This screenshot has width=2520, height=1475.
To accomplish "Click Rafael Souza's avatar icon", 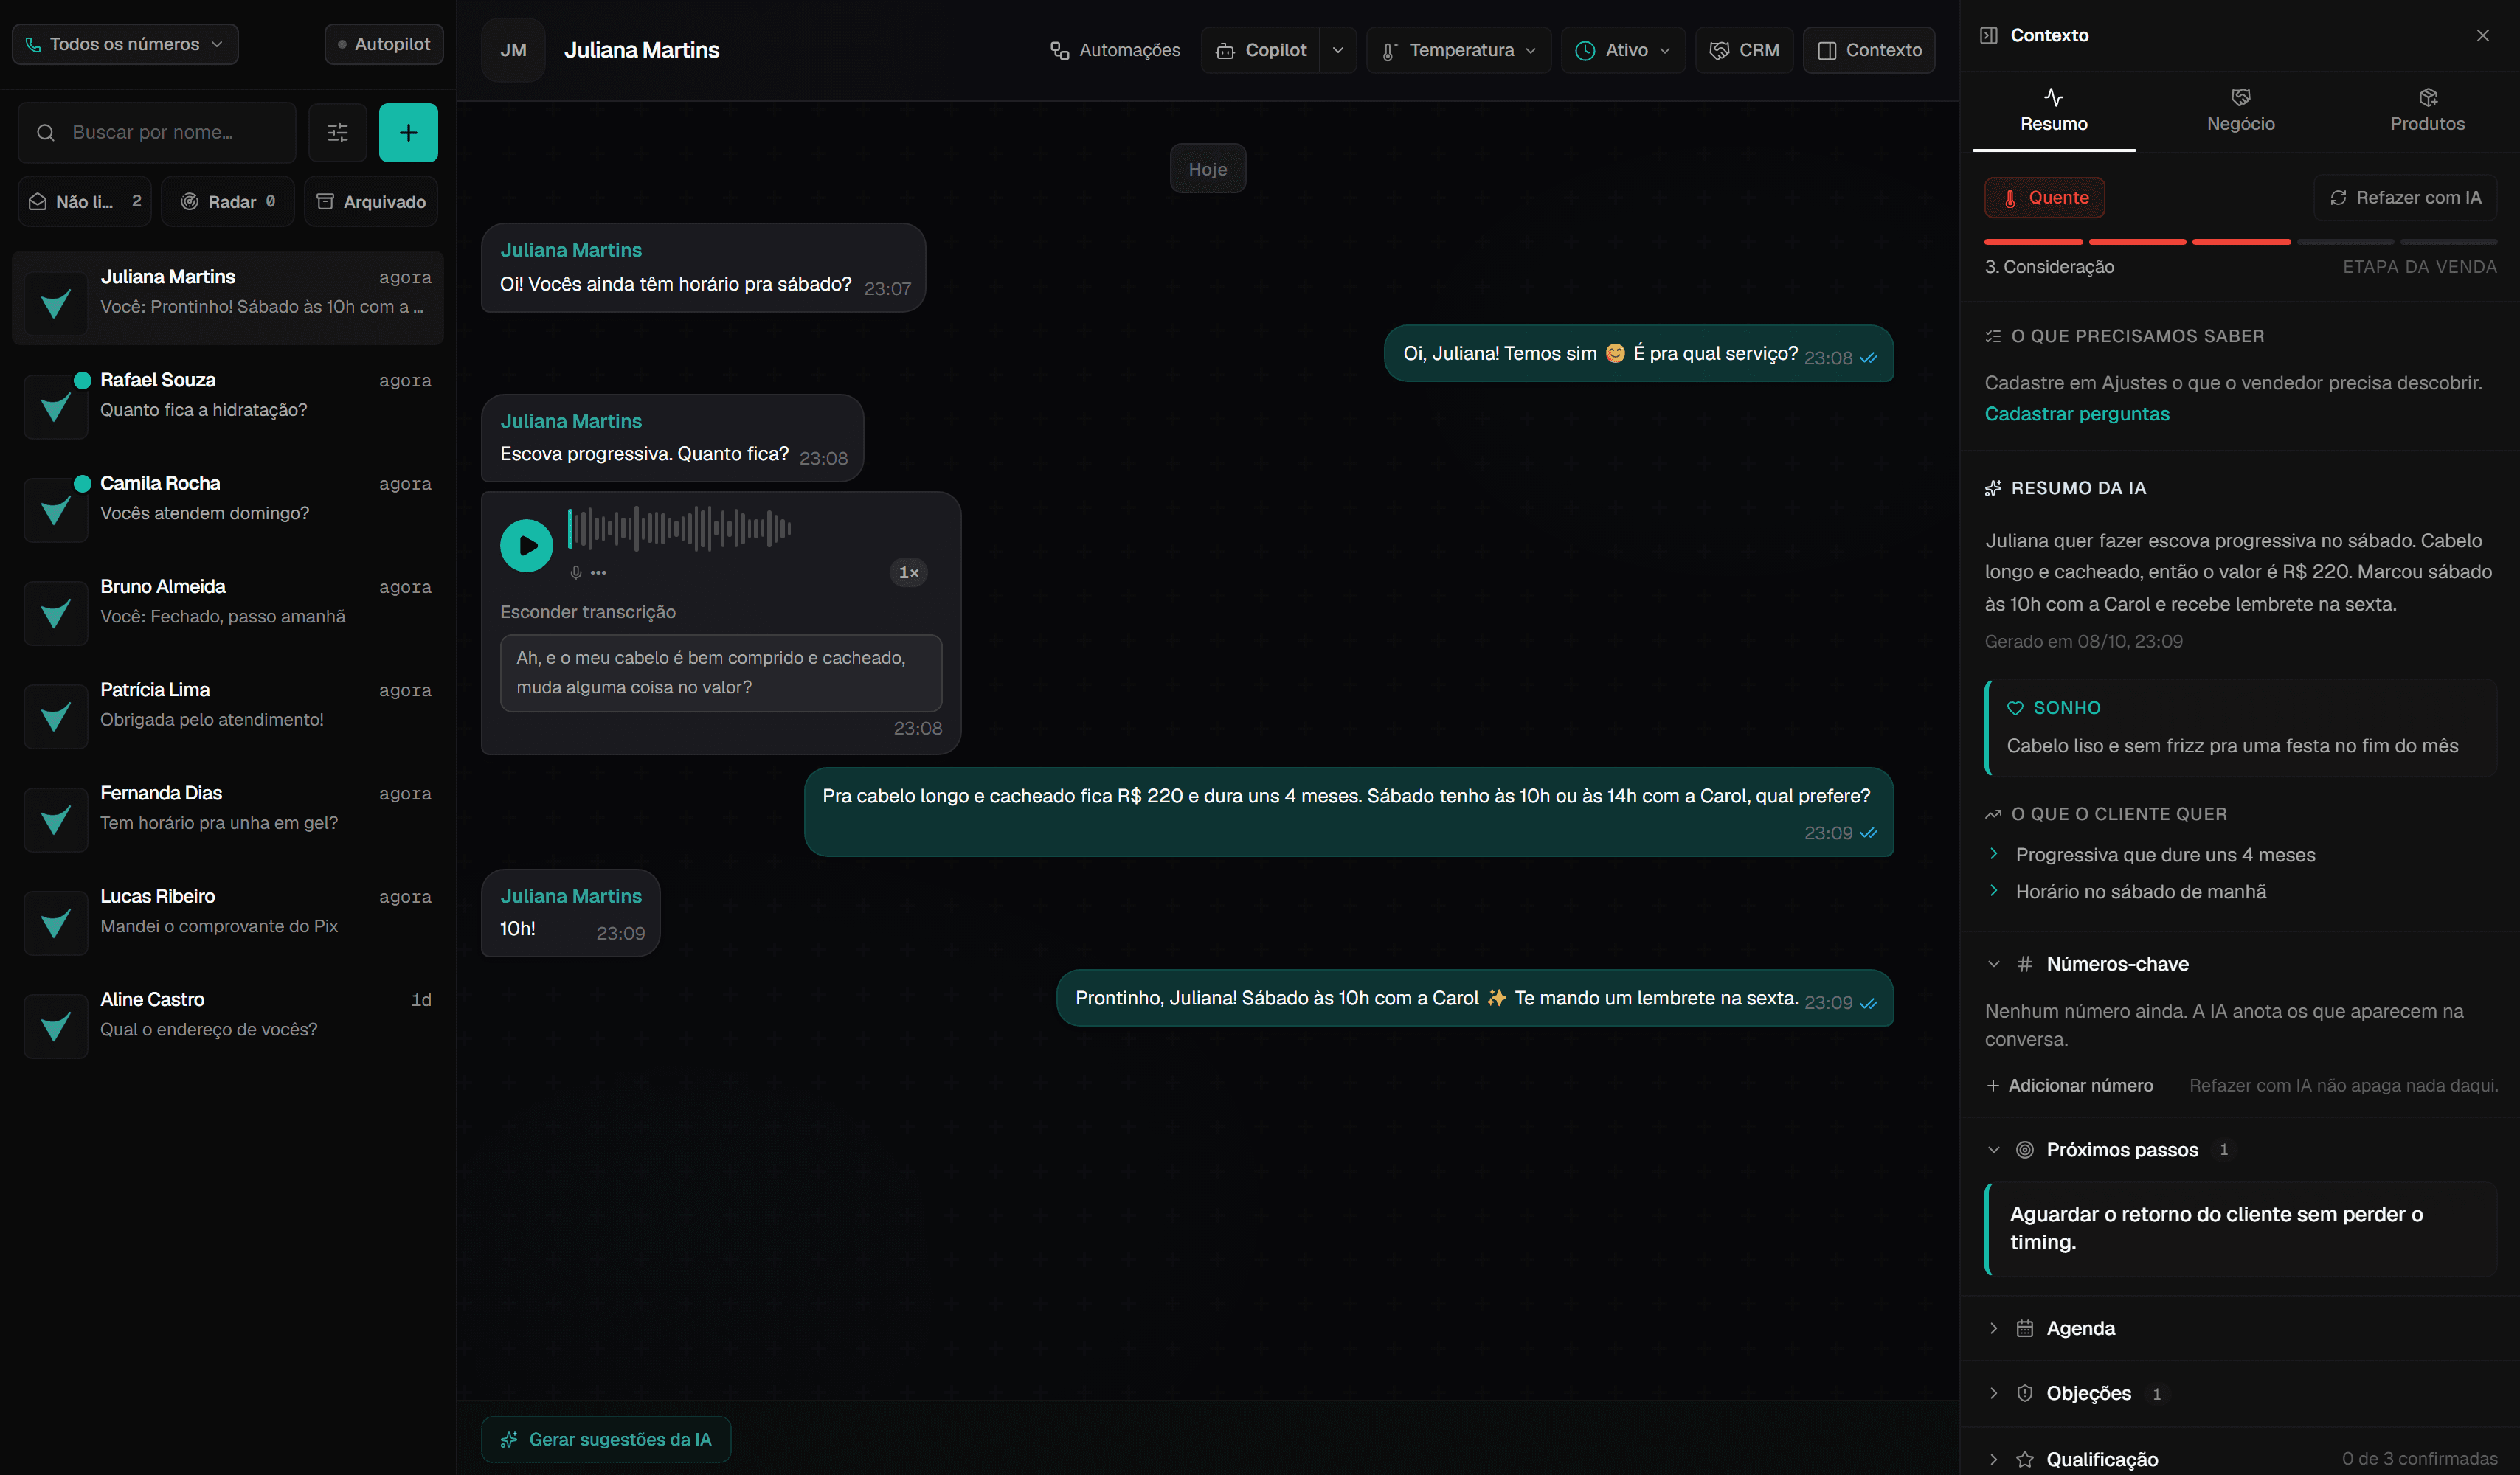I will click(56, 406).
